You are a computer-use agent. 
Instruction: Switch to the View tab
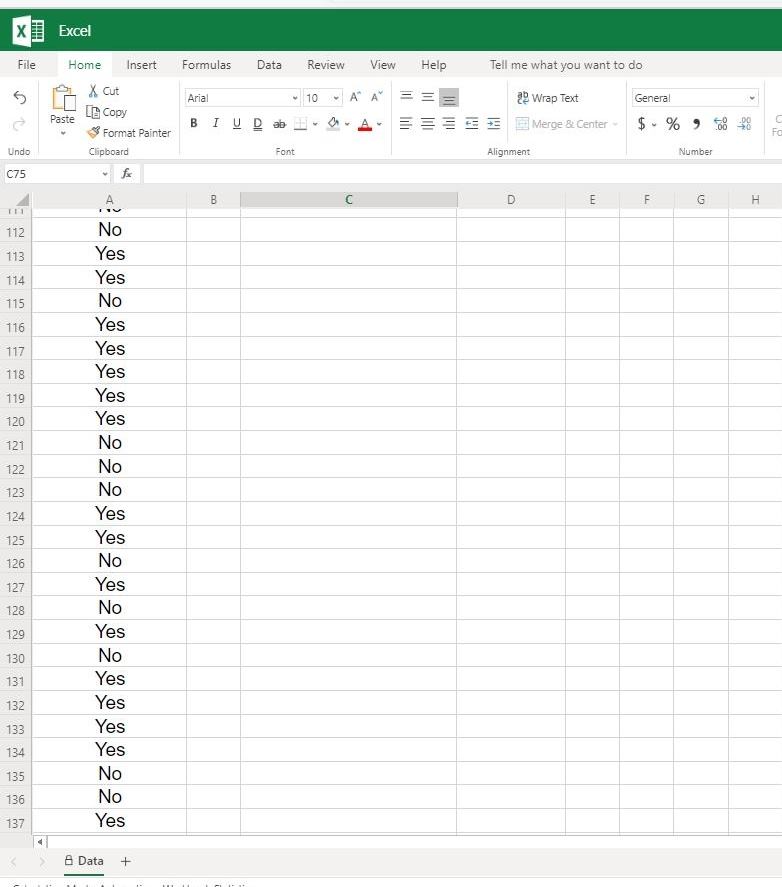(x=383, y=65)
